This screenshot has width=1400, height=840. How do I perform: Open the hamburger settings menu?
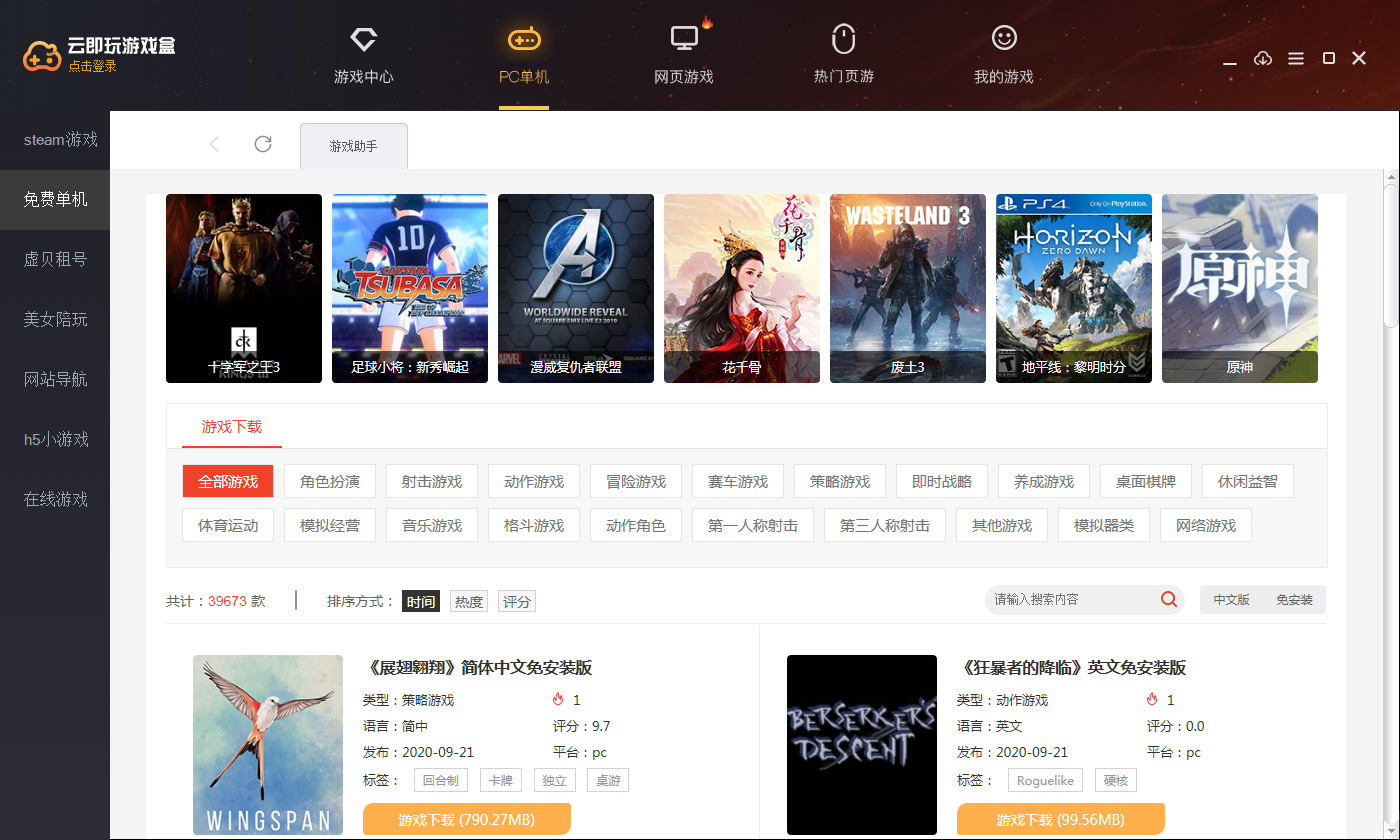click(x=1296, y=59)
